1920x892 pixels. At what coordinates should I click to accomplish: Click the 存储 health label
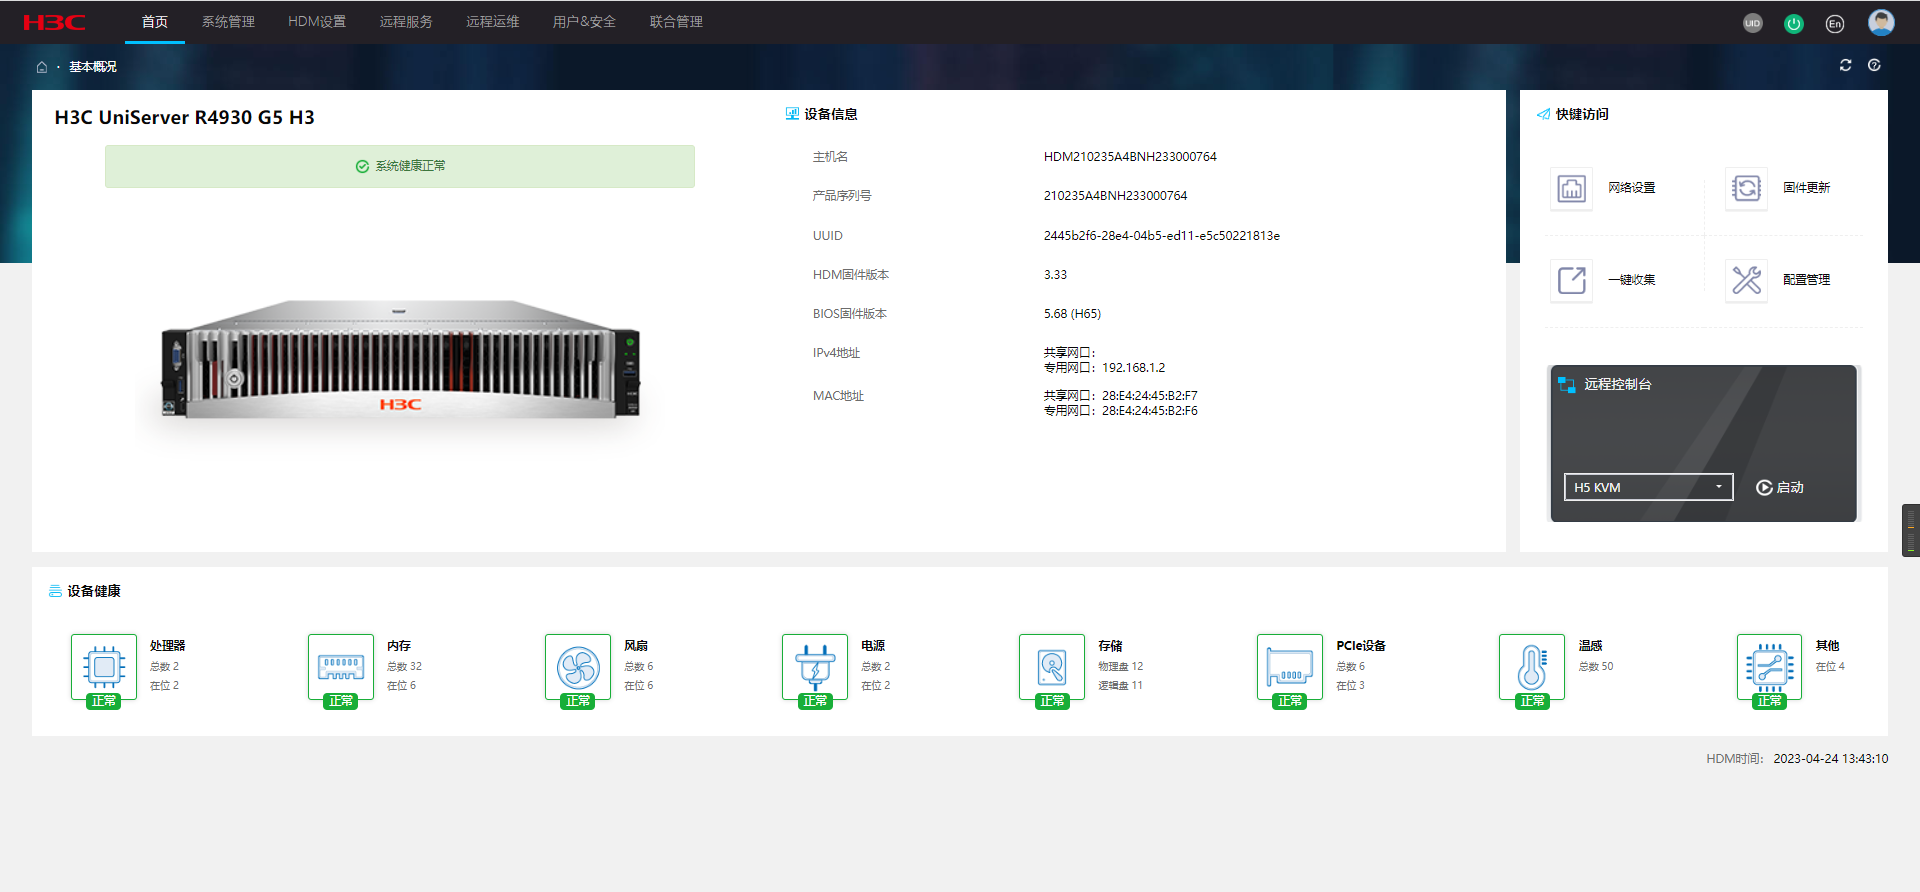coord(1110,646)
